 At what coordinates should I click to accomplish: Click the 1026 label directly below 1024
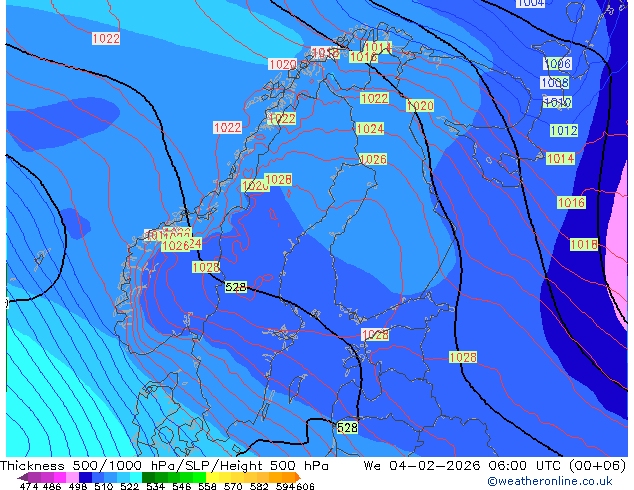[x=373, y=159]
